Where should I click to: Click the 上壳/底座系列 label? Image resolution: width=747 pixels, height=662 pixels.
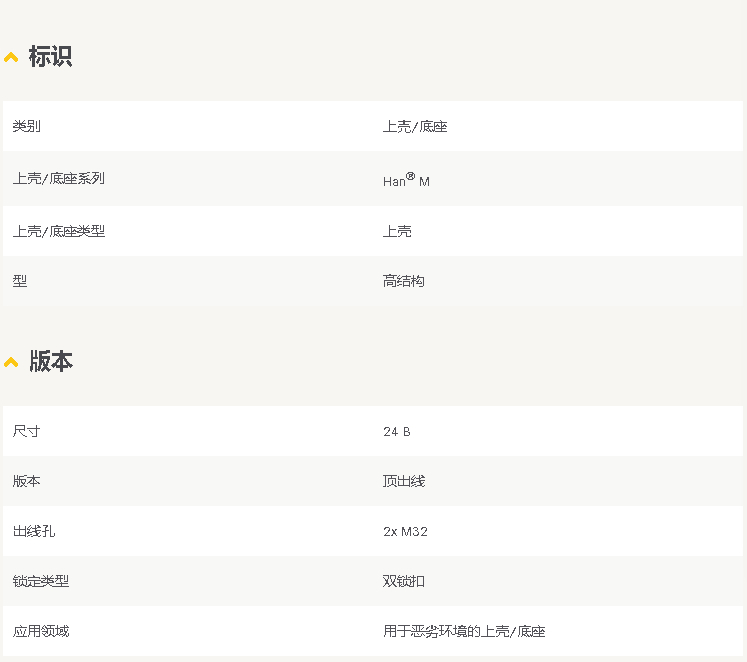point(59,178)
